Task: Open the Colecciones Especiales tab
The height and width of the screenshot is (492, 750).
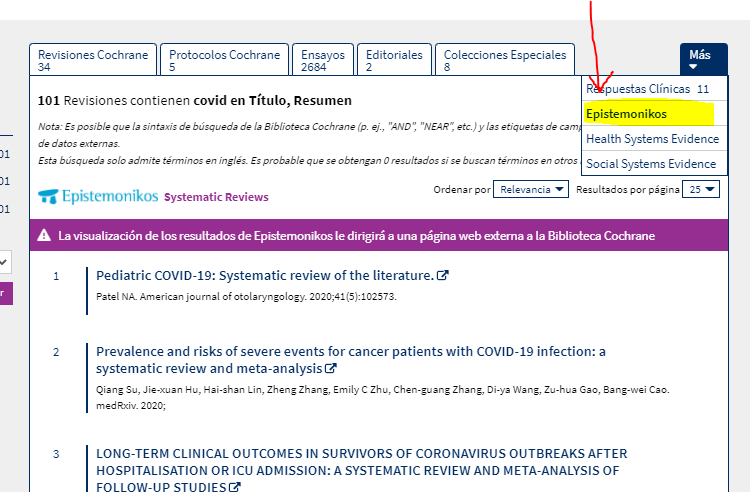Action: click(505, 60)
